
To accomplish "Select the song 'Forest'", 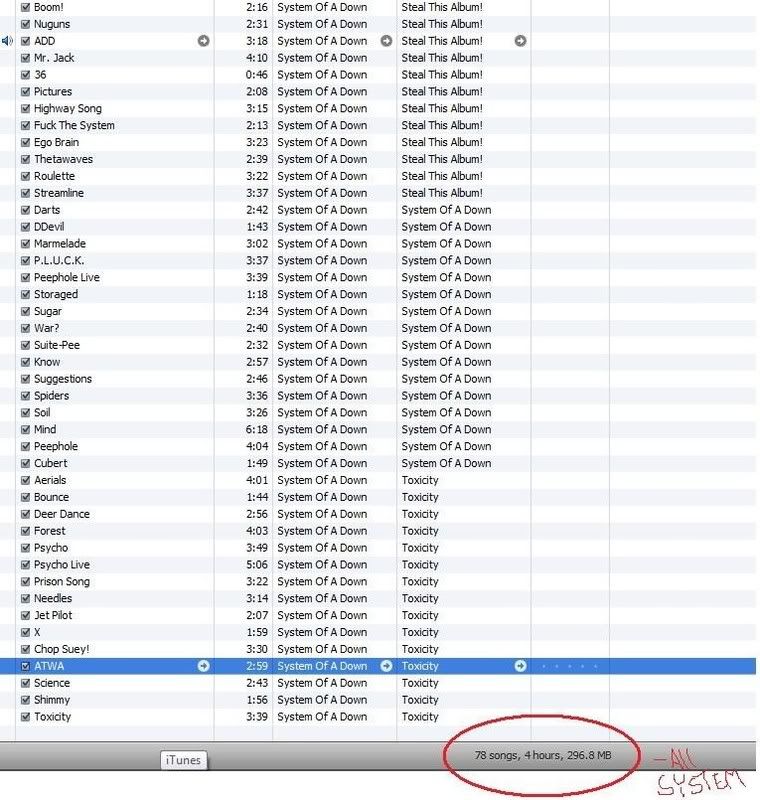I will pyautogui.click(x=49, y=531).
